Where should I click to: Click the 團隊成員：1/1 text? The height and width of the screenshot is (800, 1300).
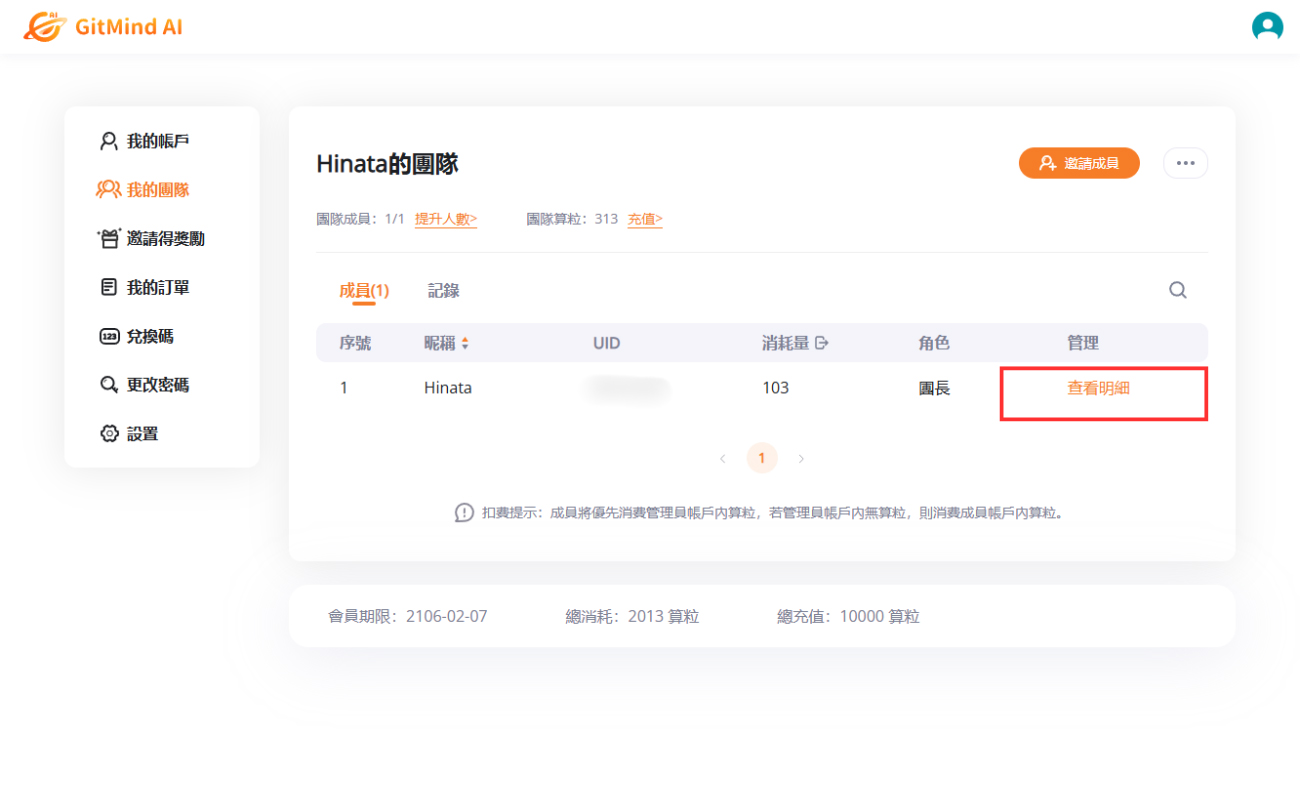click(360, 219)
